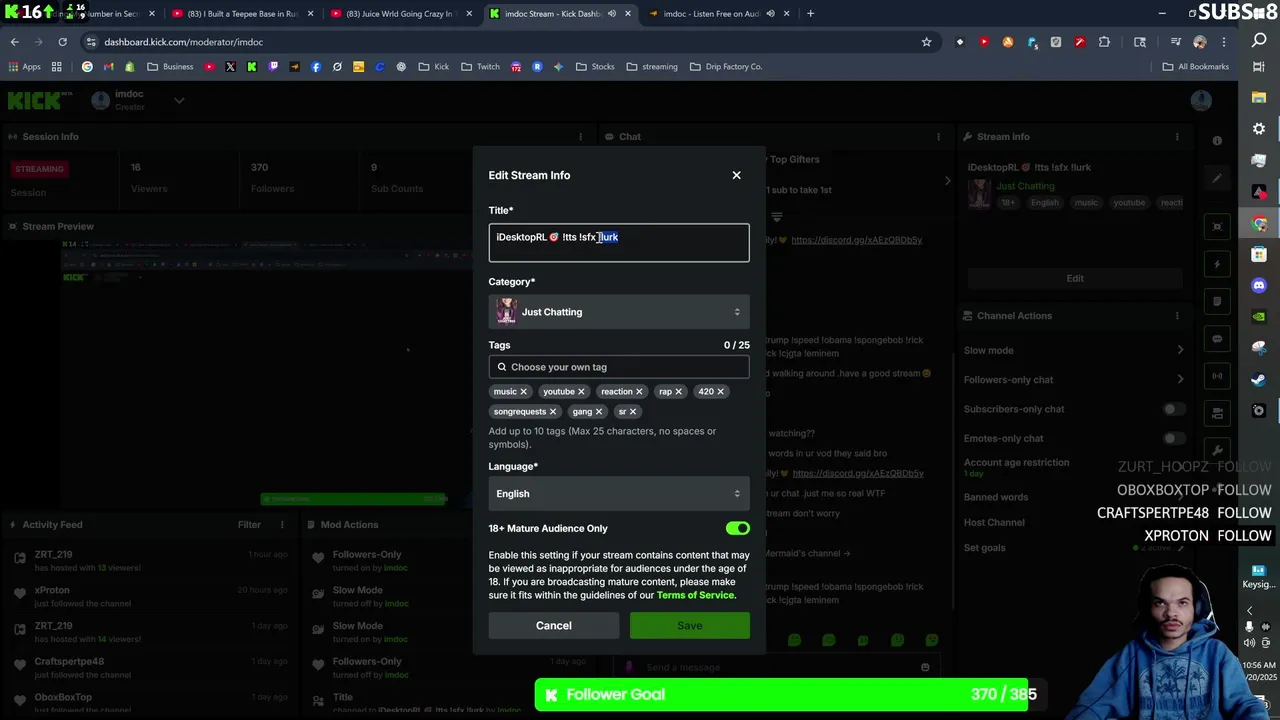The width and height of the screenshot is (1280, 720).
Task: Open Stream Info panel options menu
Action: click(1176, 137)
